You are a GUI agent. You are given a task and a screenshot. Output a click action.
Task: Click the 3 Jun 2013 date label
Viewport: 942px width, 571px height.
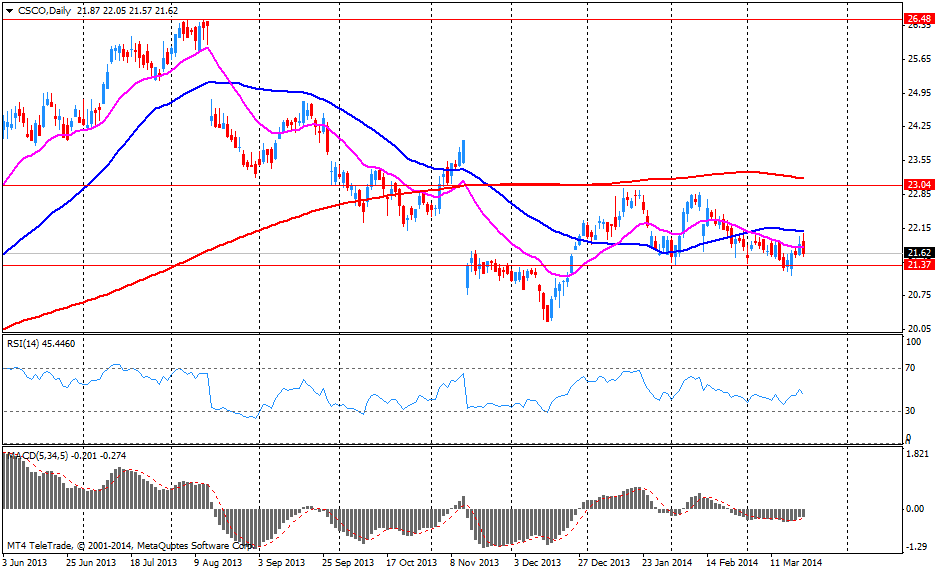25,563
